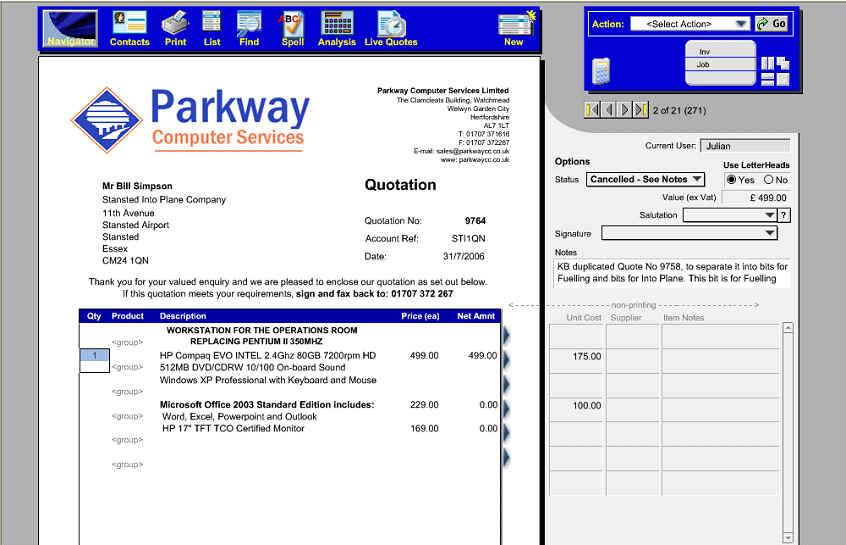The height and width of the screenshot is (545, 846).
Task: Click the Notes text field
Action: [672, 273]
